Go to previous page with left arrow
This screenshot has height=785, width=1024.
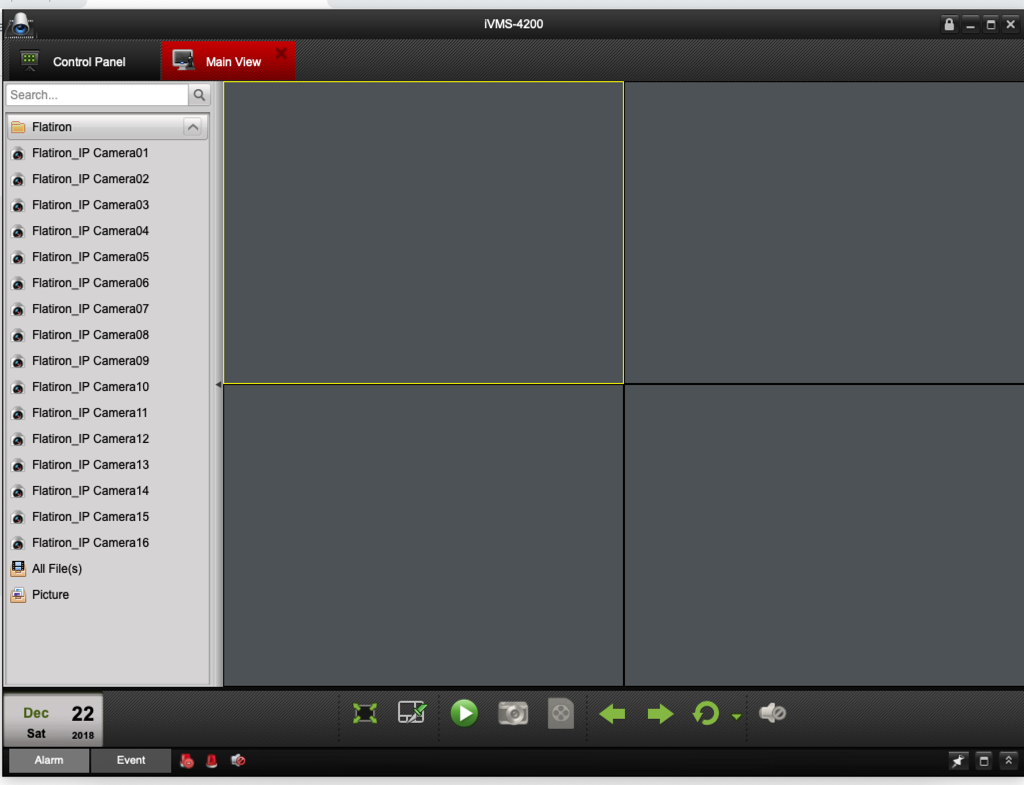[612, 714]
